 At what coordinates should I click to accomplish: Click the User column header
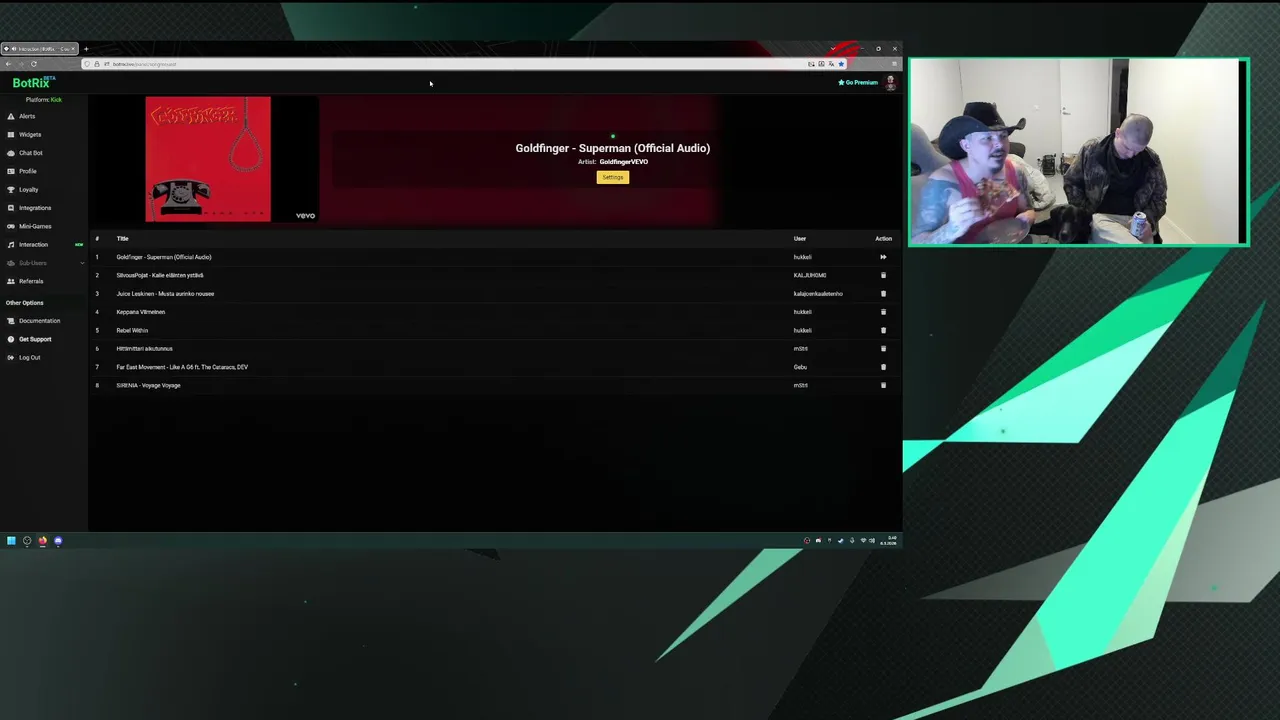(x=800, y=239)
